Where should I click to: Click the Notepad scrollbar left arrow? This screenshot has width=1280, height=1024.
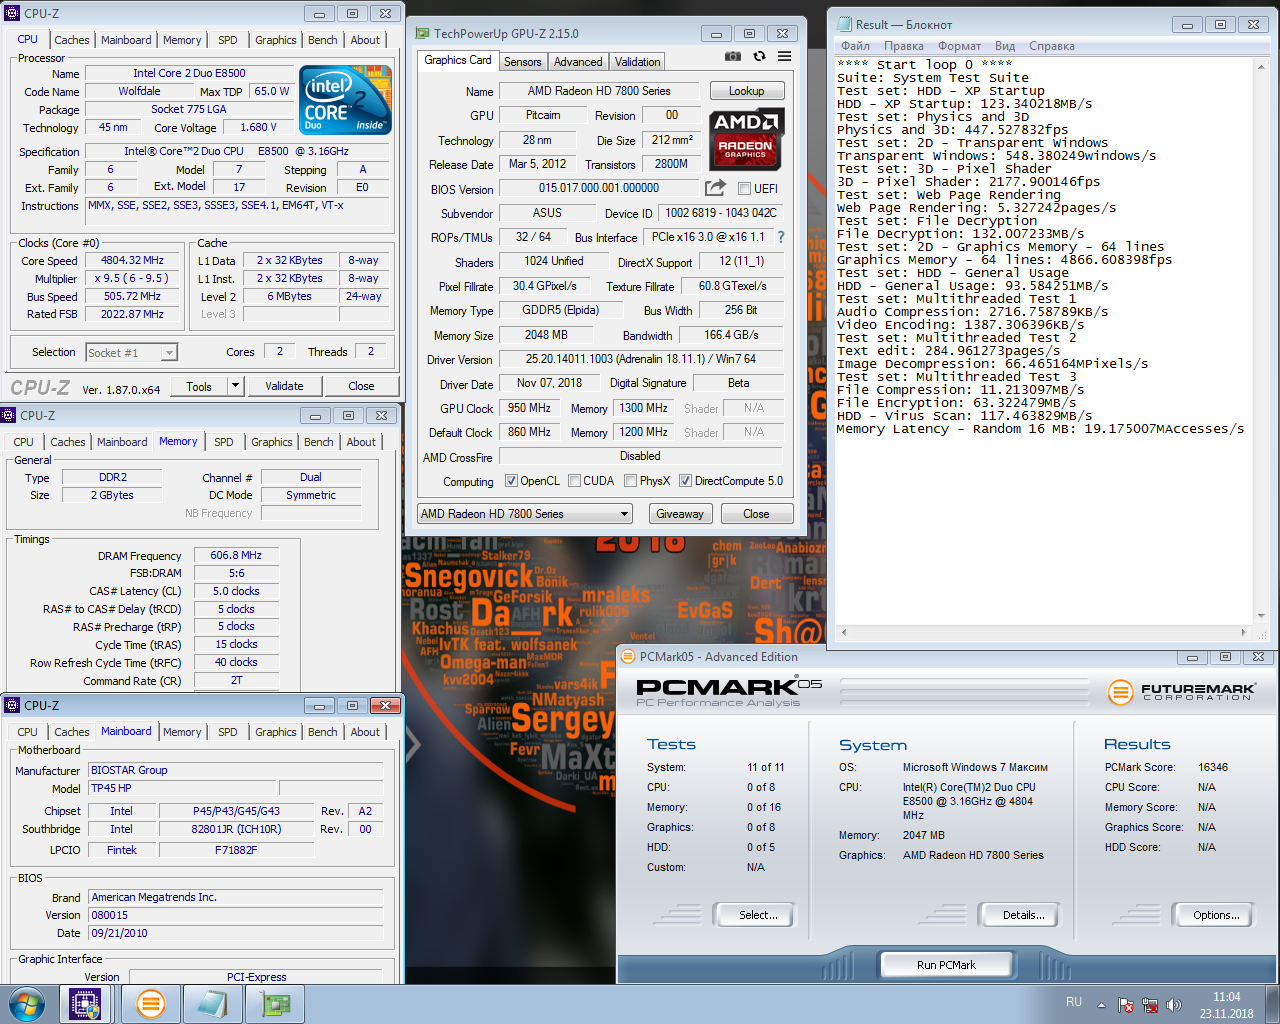pos(844,632)
